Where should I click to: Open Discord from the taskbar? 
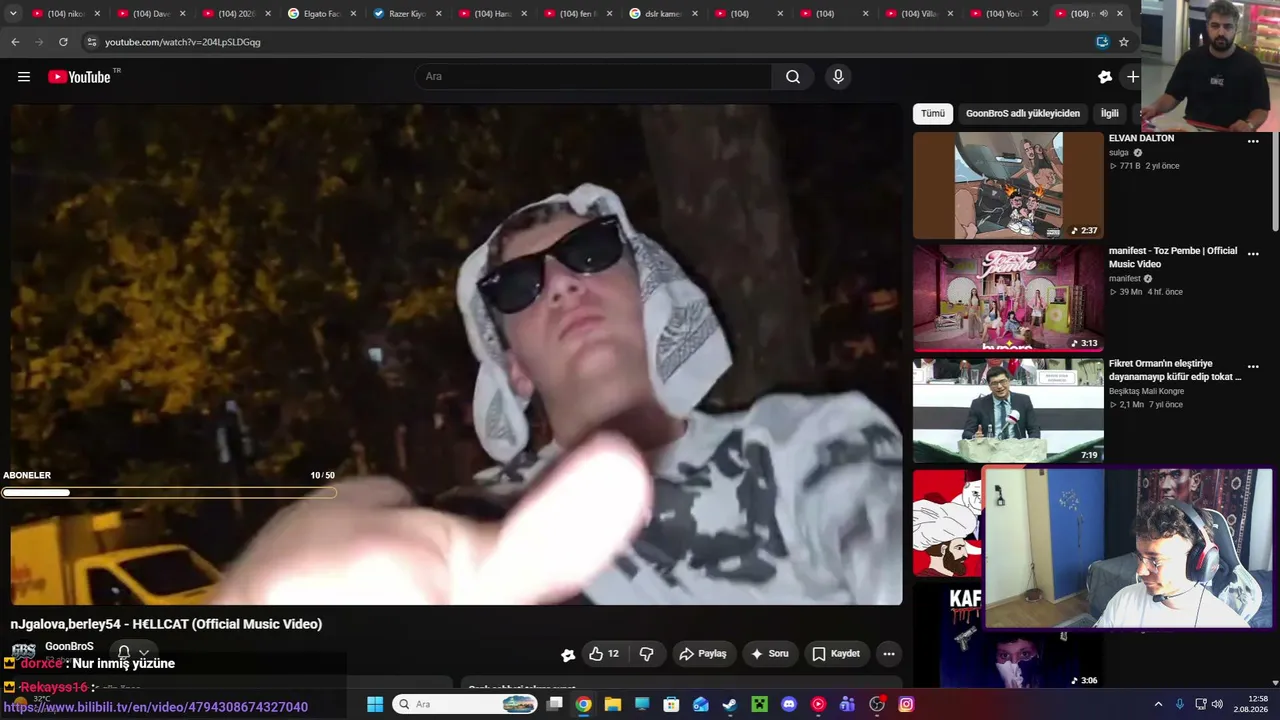click(x=789, y=704)
